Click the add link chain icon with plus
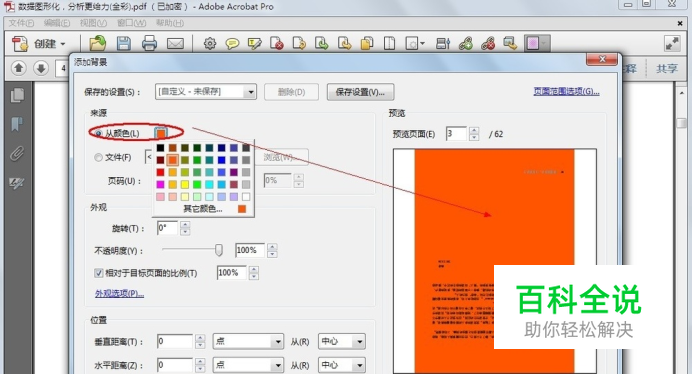This screenshot has height=374, width=692. [x=466, y=44]
